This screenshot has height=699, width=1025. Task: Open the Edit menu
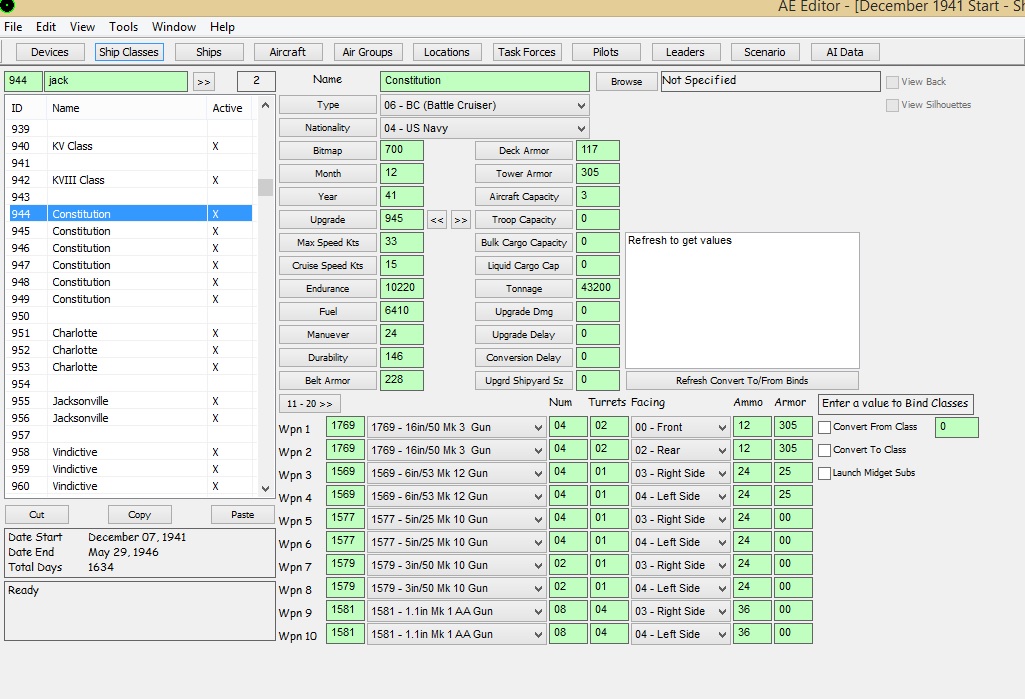point(46,27)
